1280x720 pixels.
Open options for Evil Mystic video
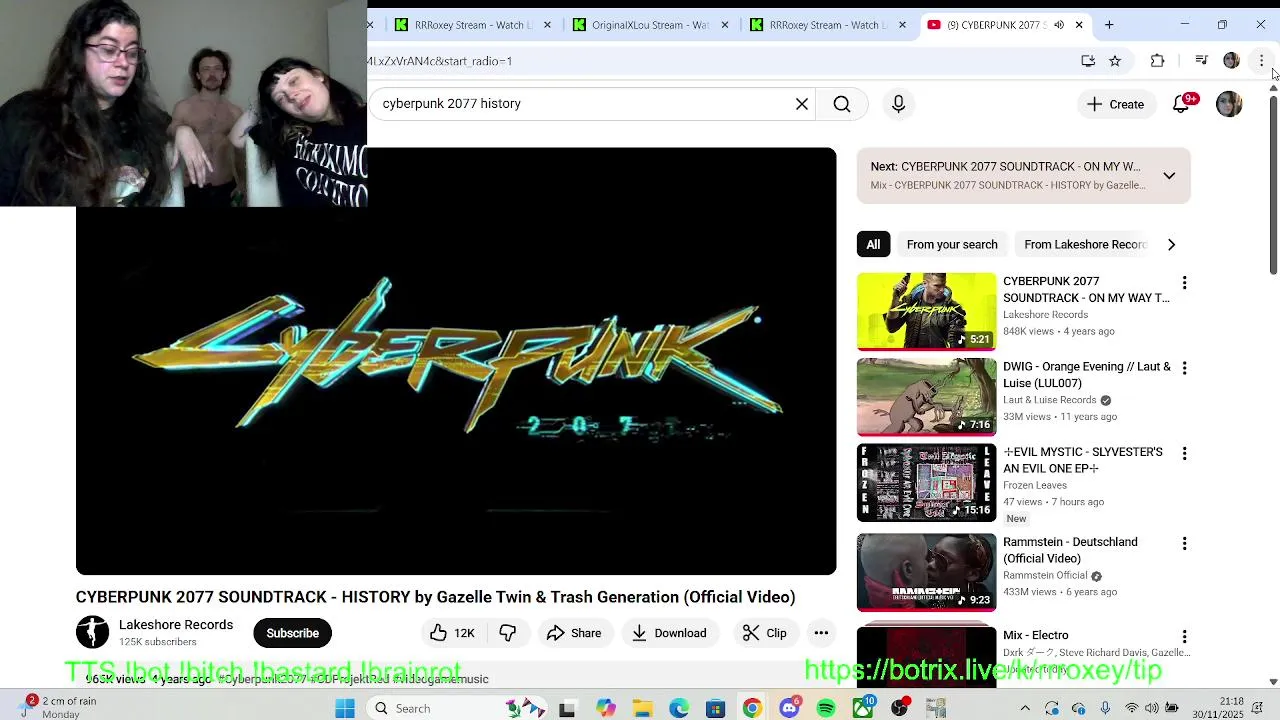click(1184, 454)
